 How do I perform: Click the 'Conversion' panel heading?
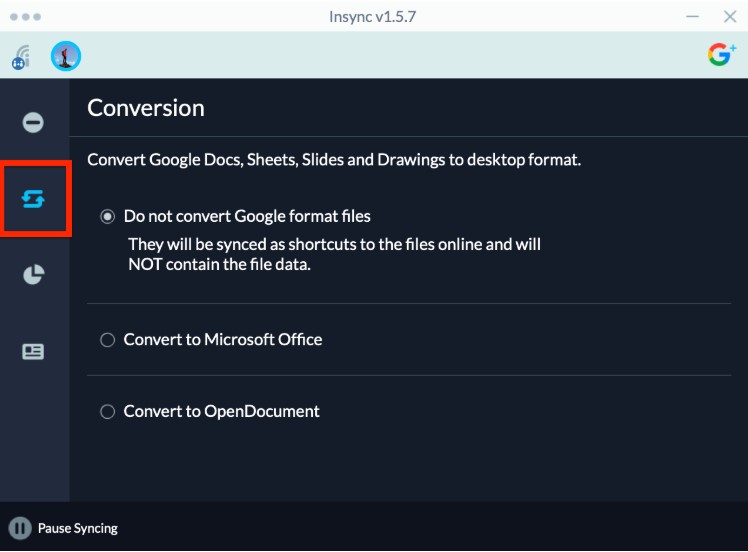click(146, 108)
